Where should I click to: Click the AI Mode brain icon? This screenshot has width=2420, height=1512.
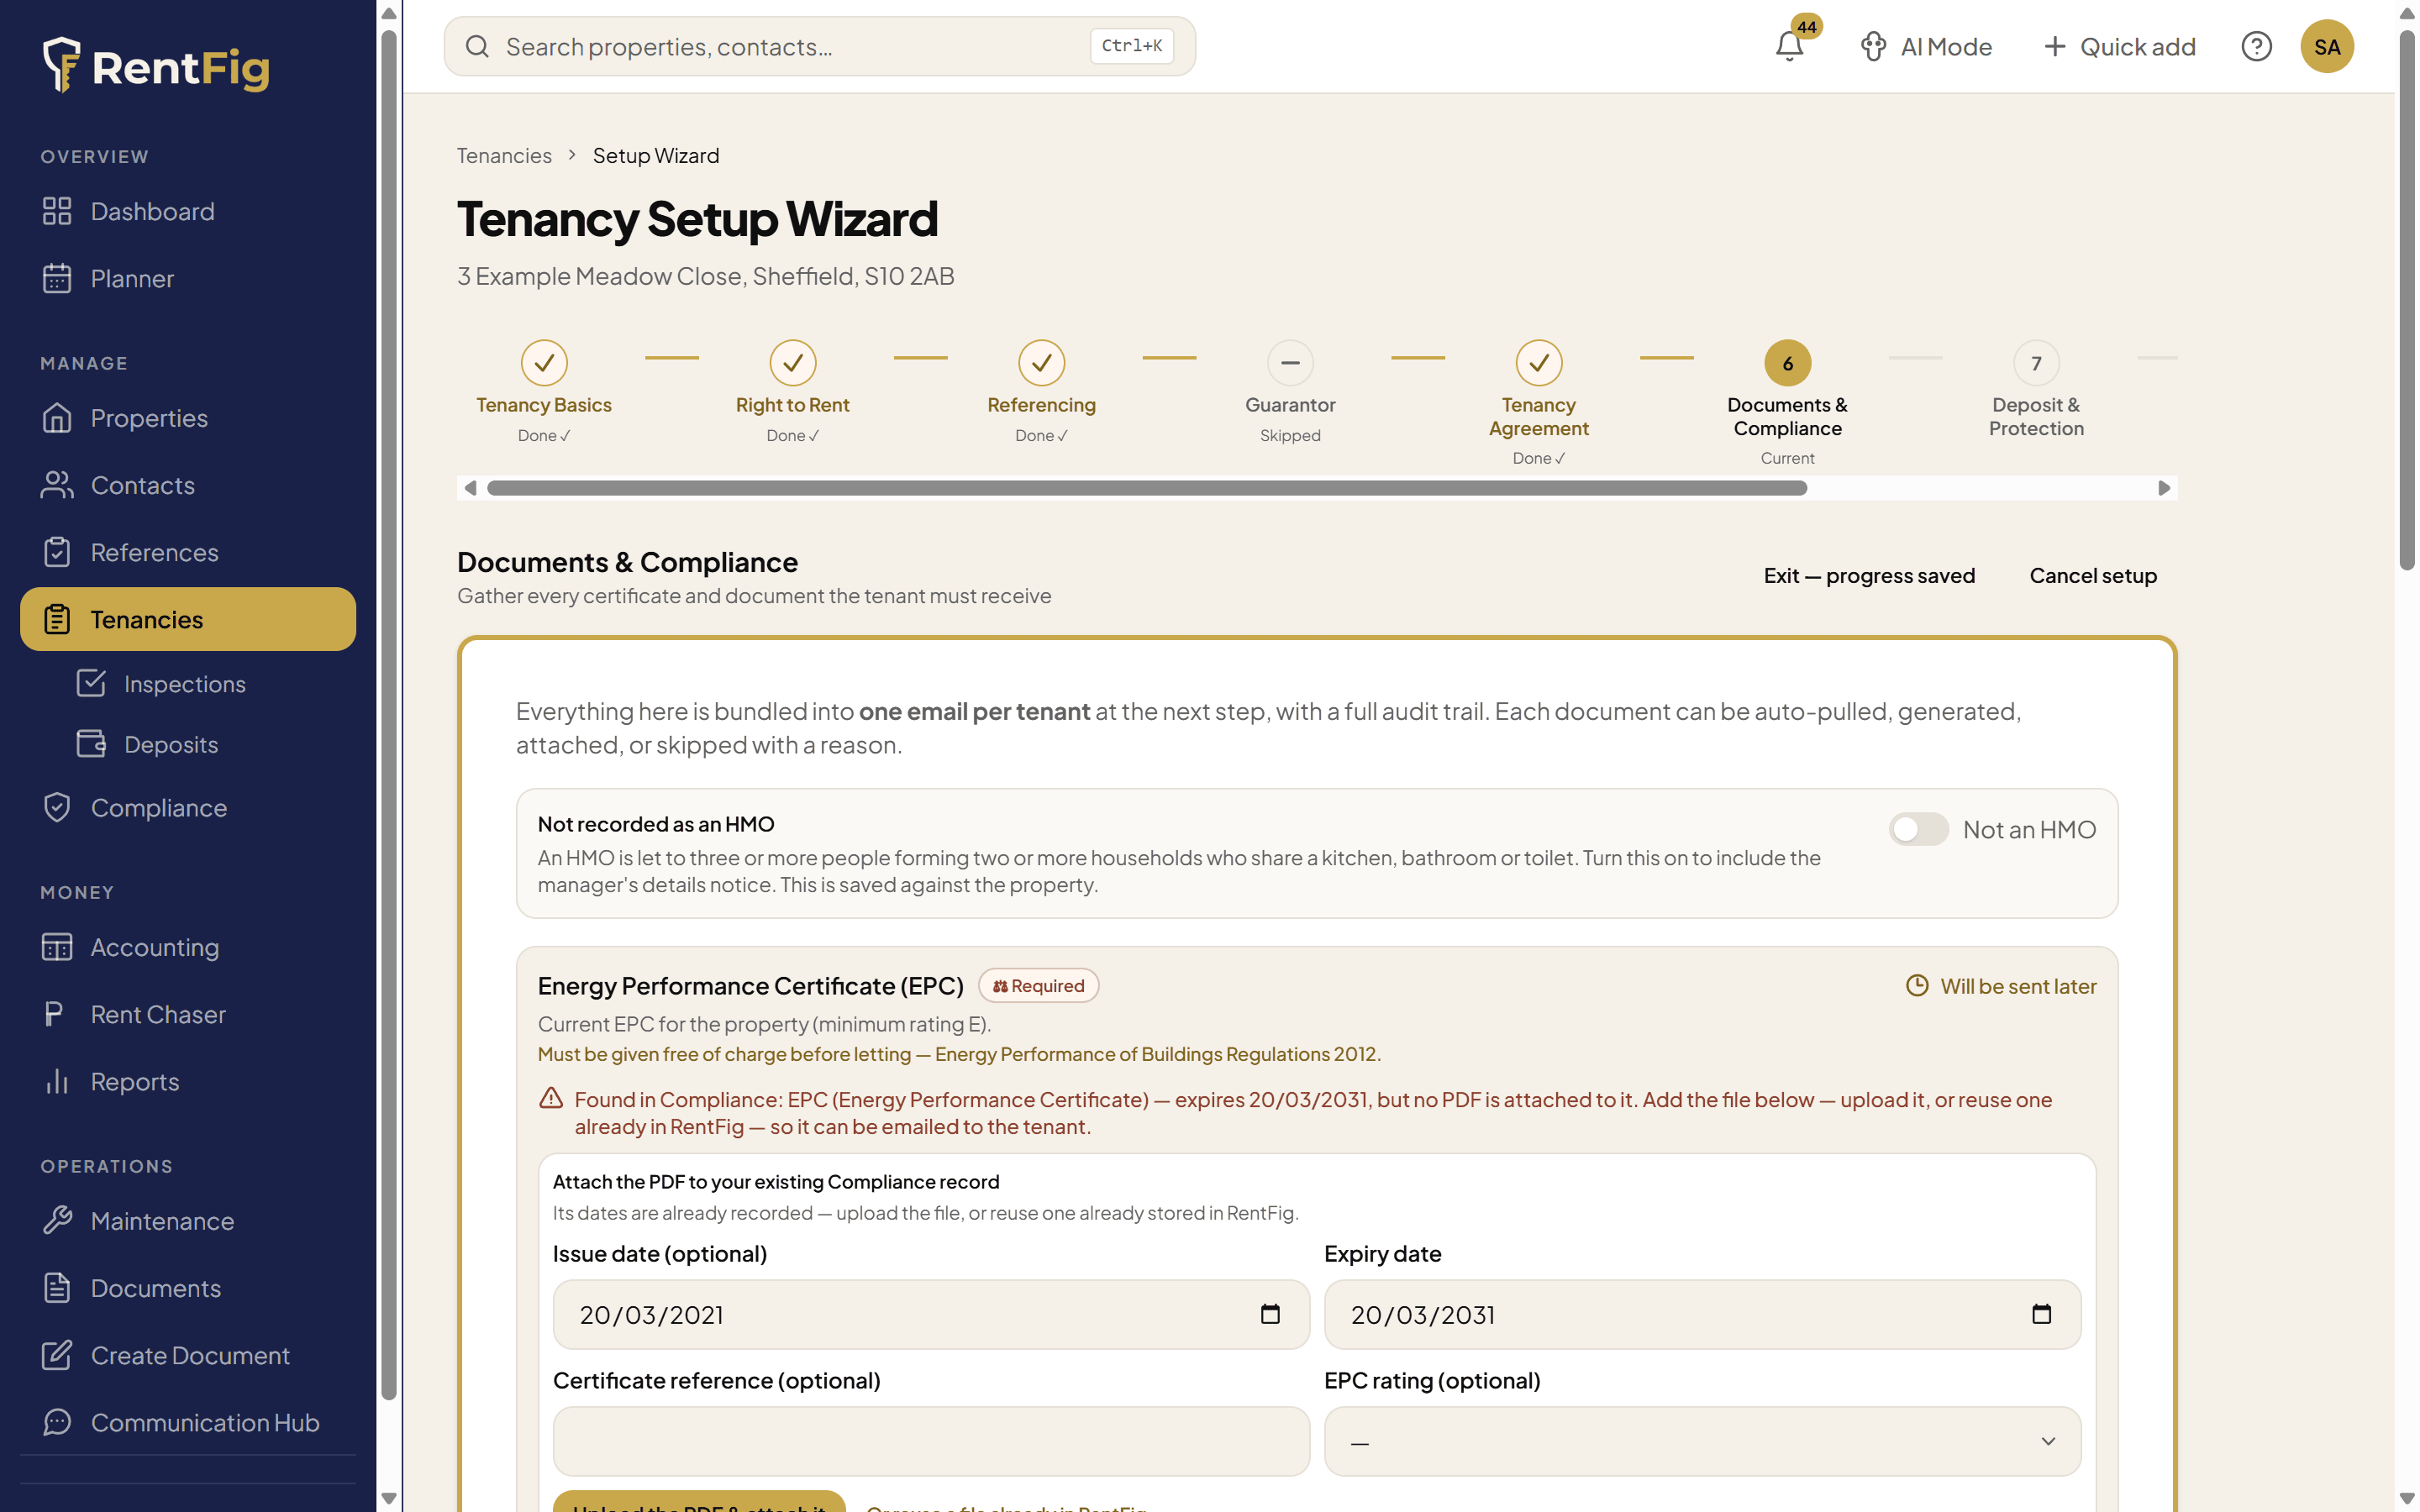pyautogui.click(x=1873, y=46)
